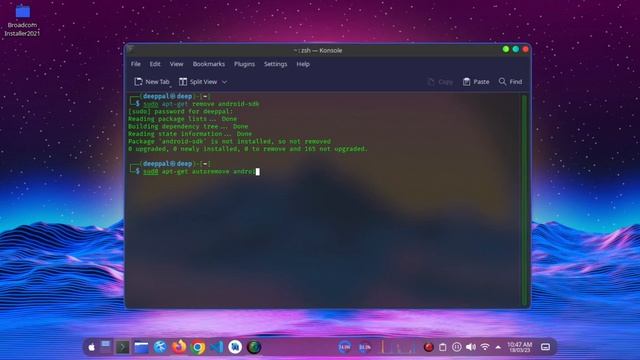Open the Settings menu
The image size is (640, 360).
coord(276,64)
